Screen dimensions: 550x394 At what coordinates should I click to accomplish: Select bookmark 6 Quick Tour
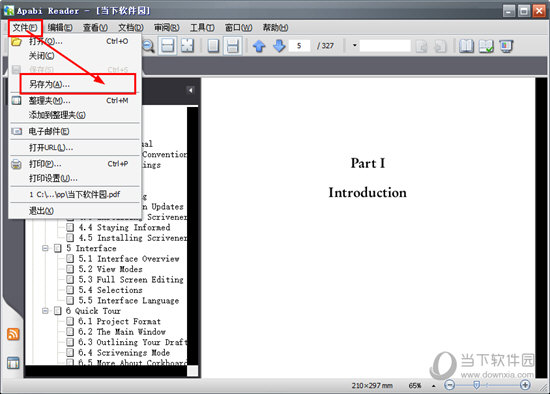(93, 311)
